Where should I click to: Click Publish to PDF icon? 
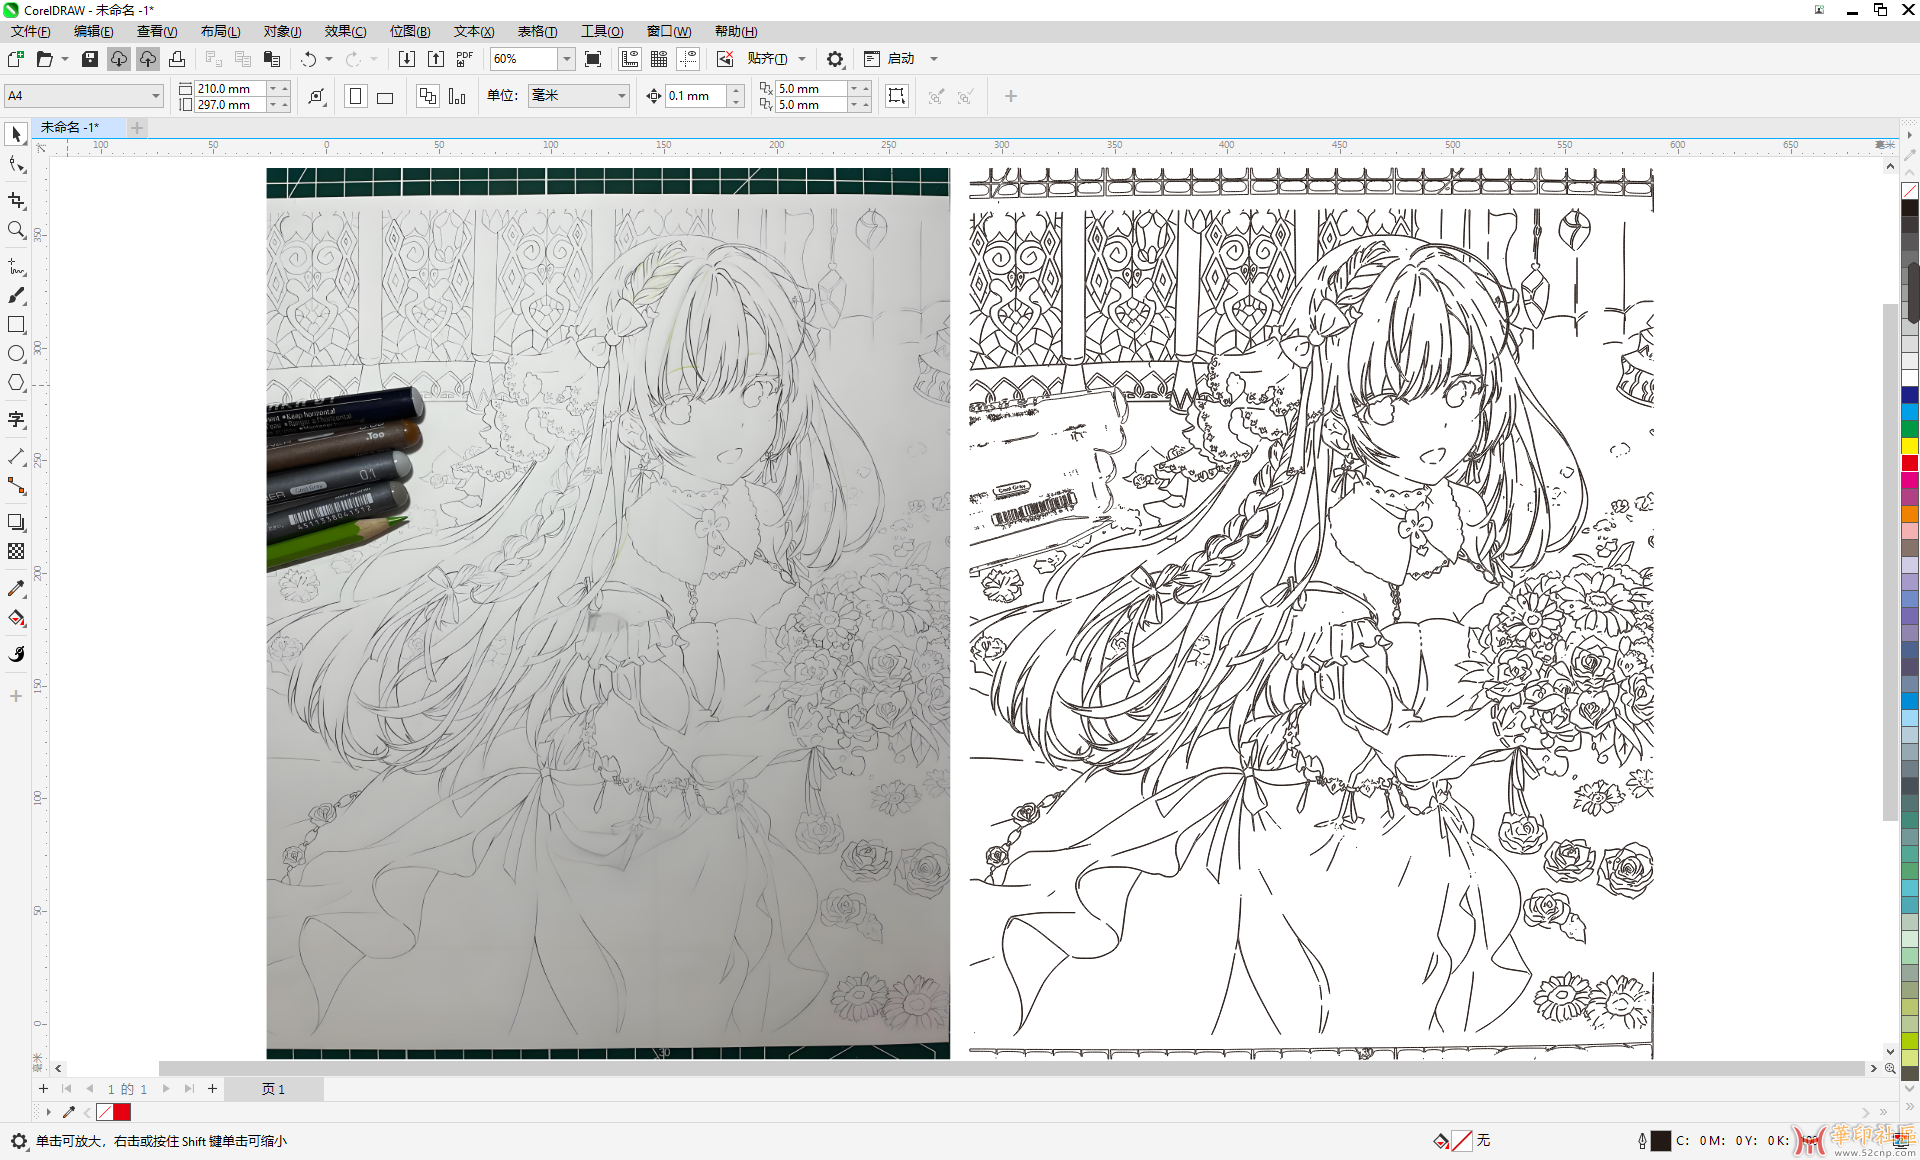click(x=465, y=59)
